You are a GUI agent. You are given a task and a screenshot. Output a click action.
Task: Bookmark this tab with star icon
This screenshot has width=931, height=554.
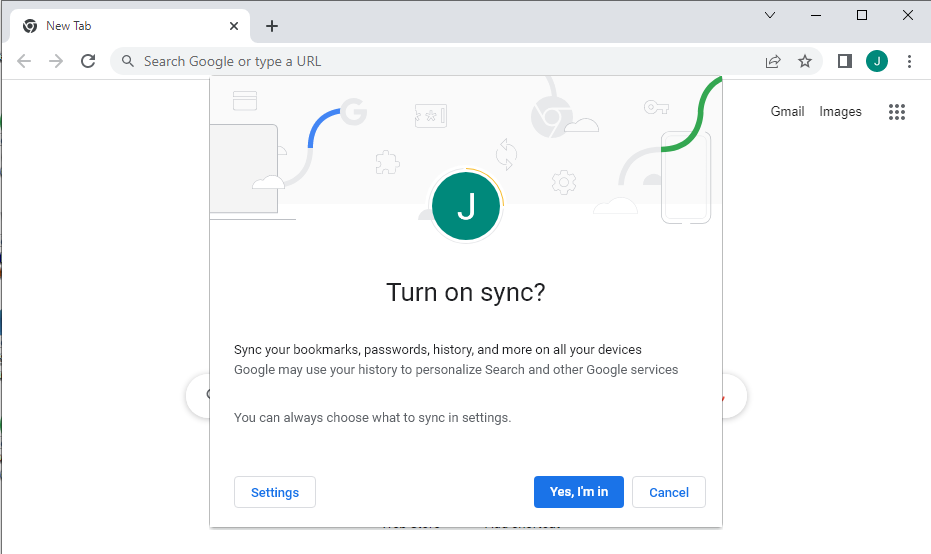coord(805,61)
